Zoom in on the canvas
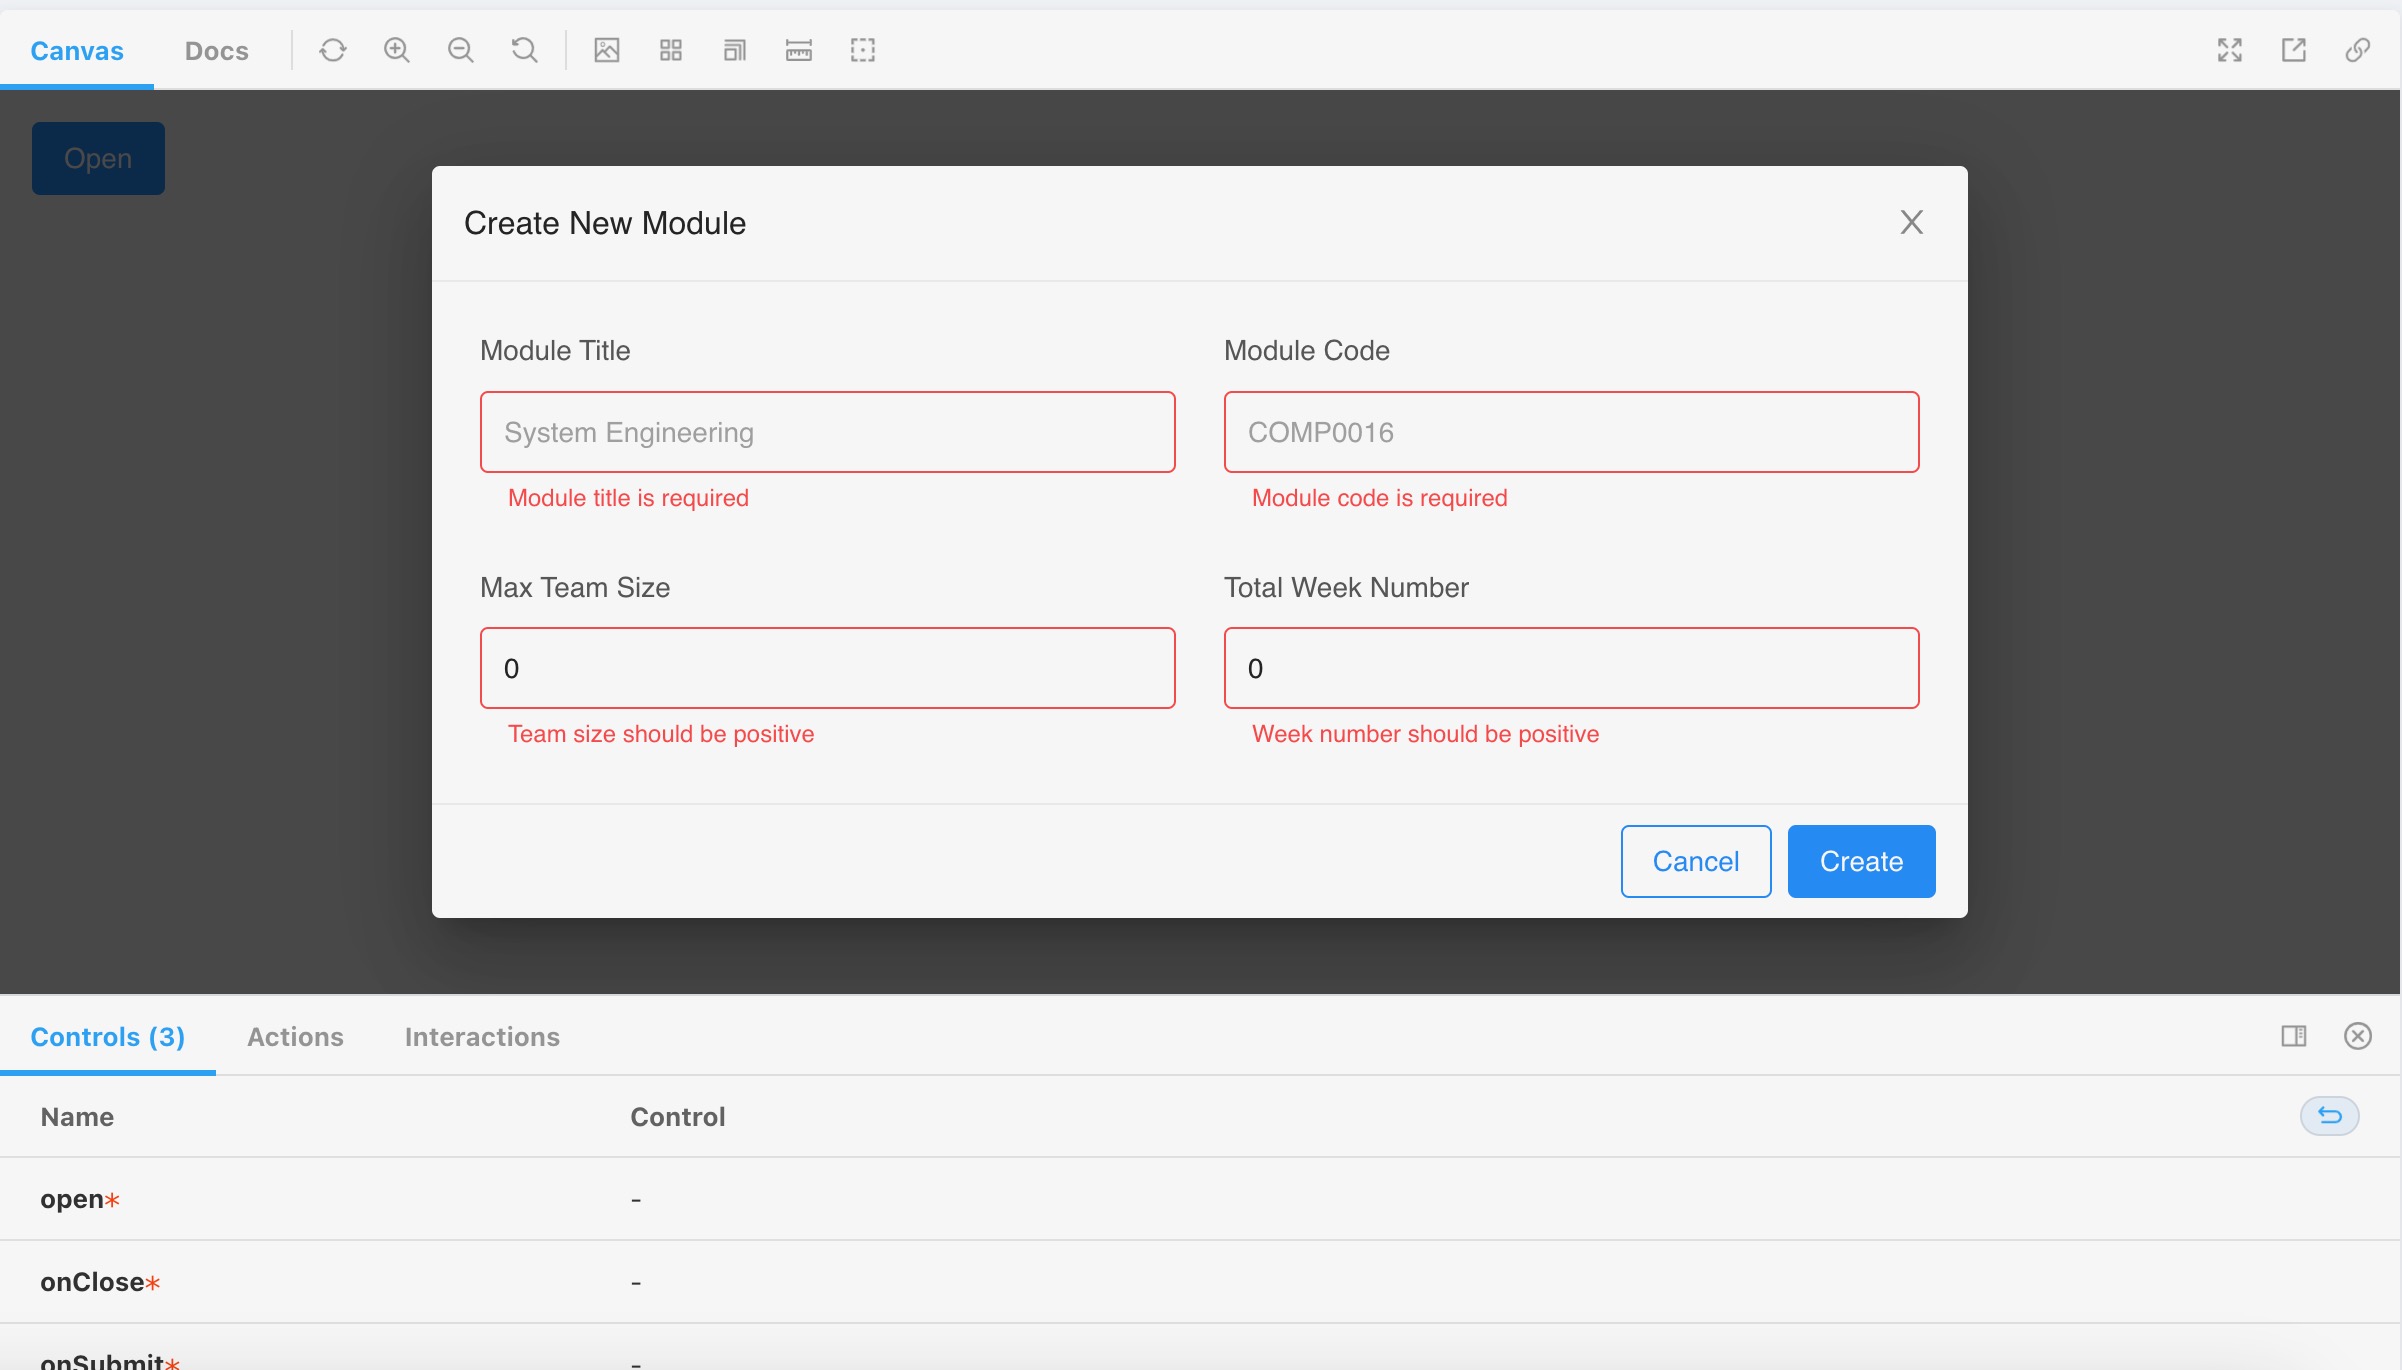Screen dimensions: 2402x1370 [397, 50]
